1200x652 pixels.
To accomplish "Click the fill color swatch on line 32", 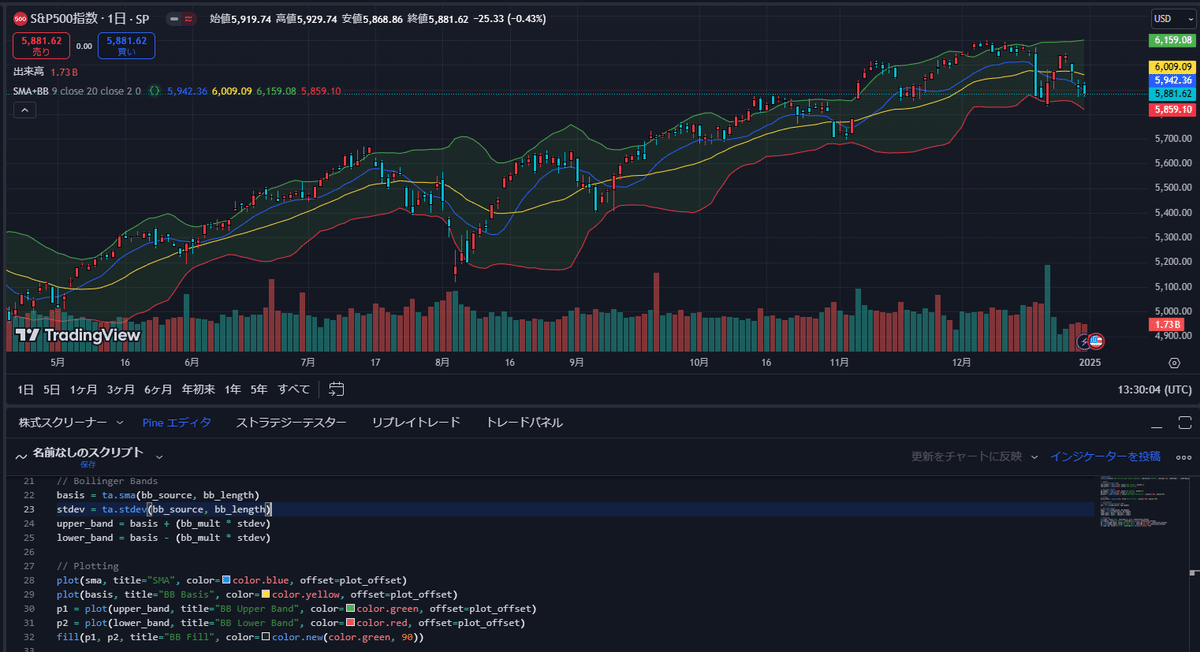I will (x=265, y=637).
